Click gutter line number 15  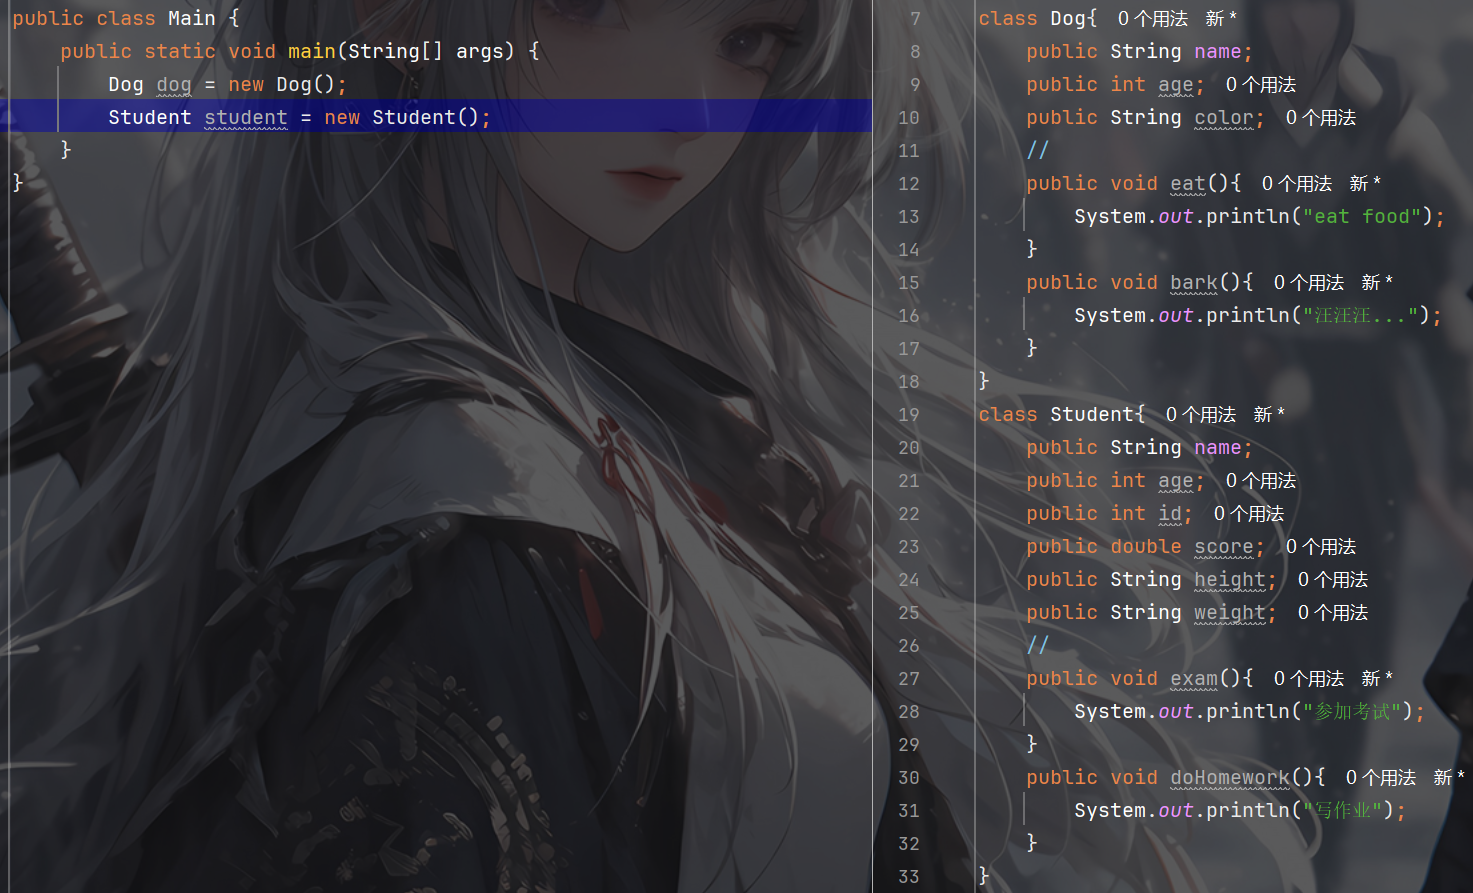coord(908,282)
